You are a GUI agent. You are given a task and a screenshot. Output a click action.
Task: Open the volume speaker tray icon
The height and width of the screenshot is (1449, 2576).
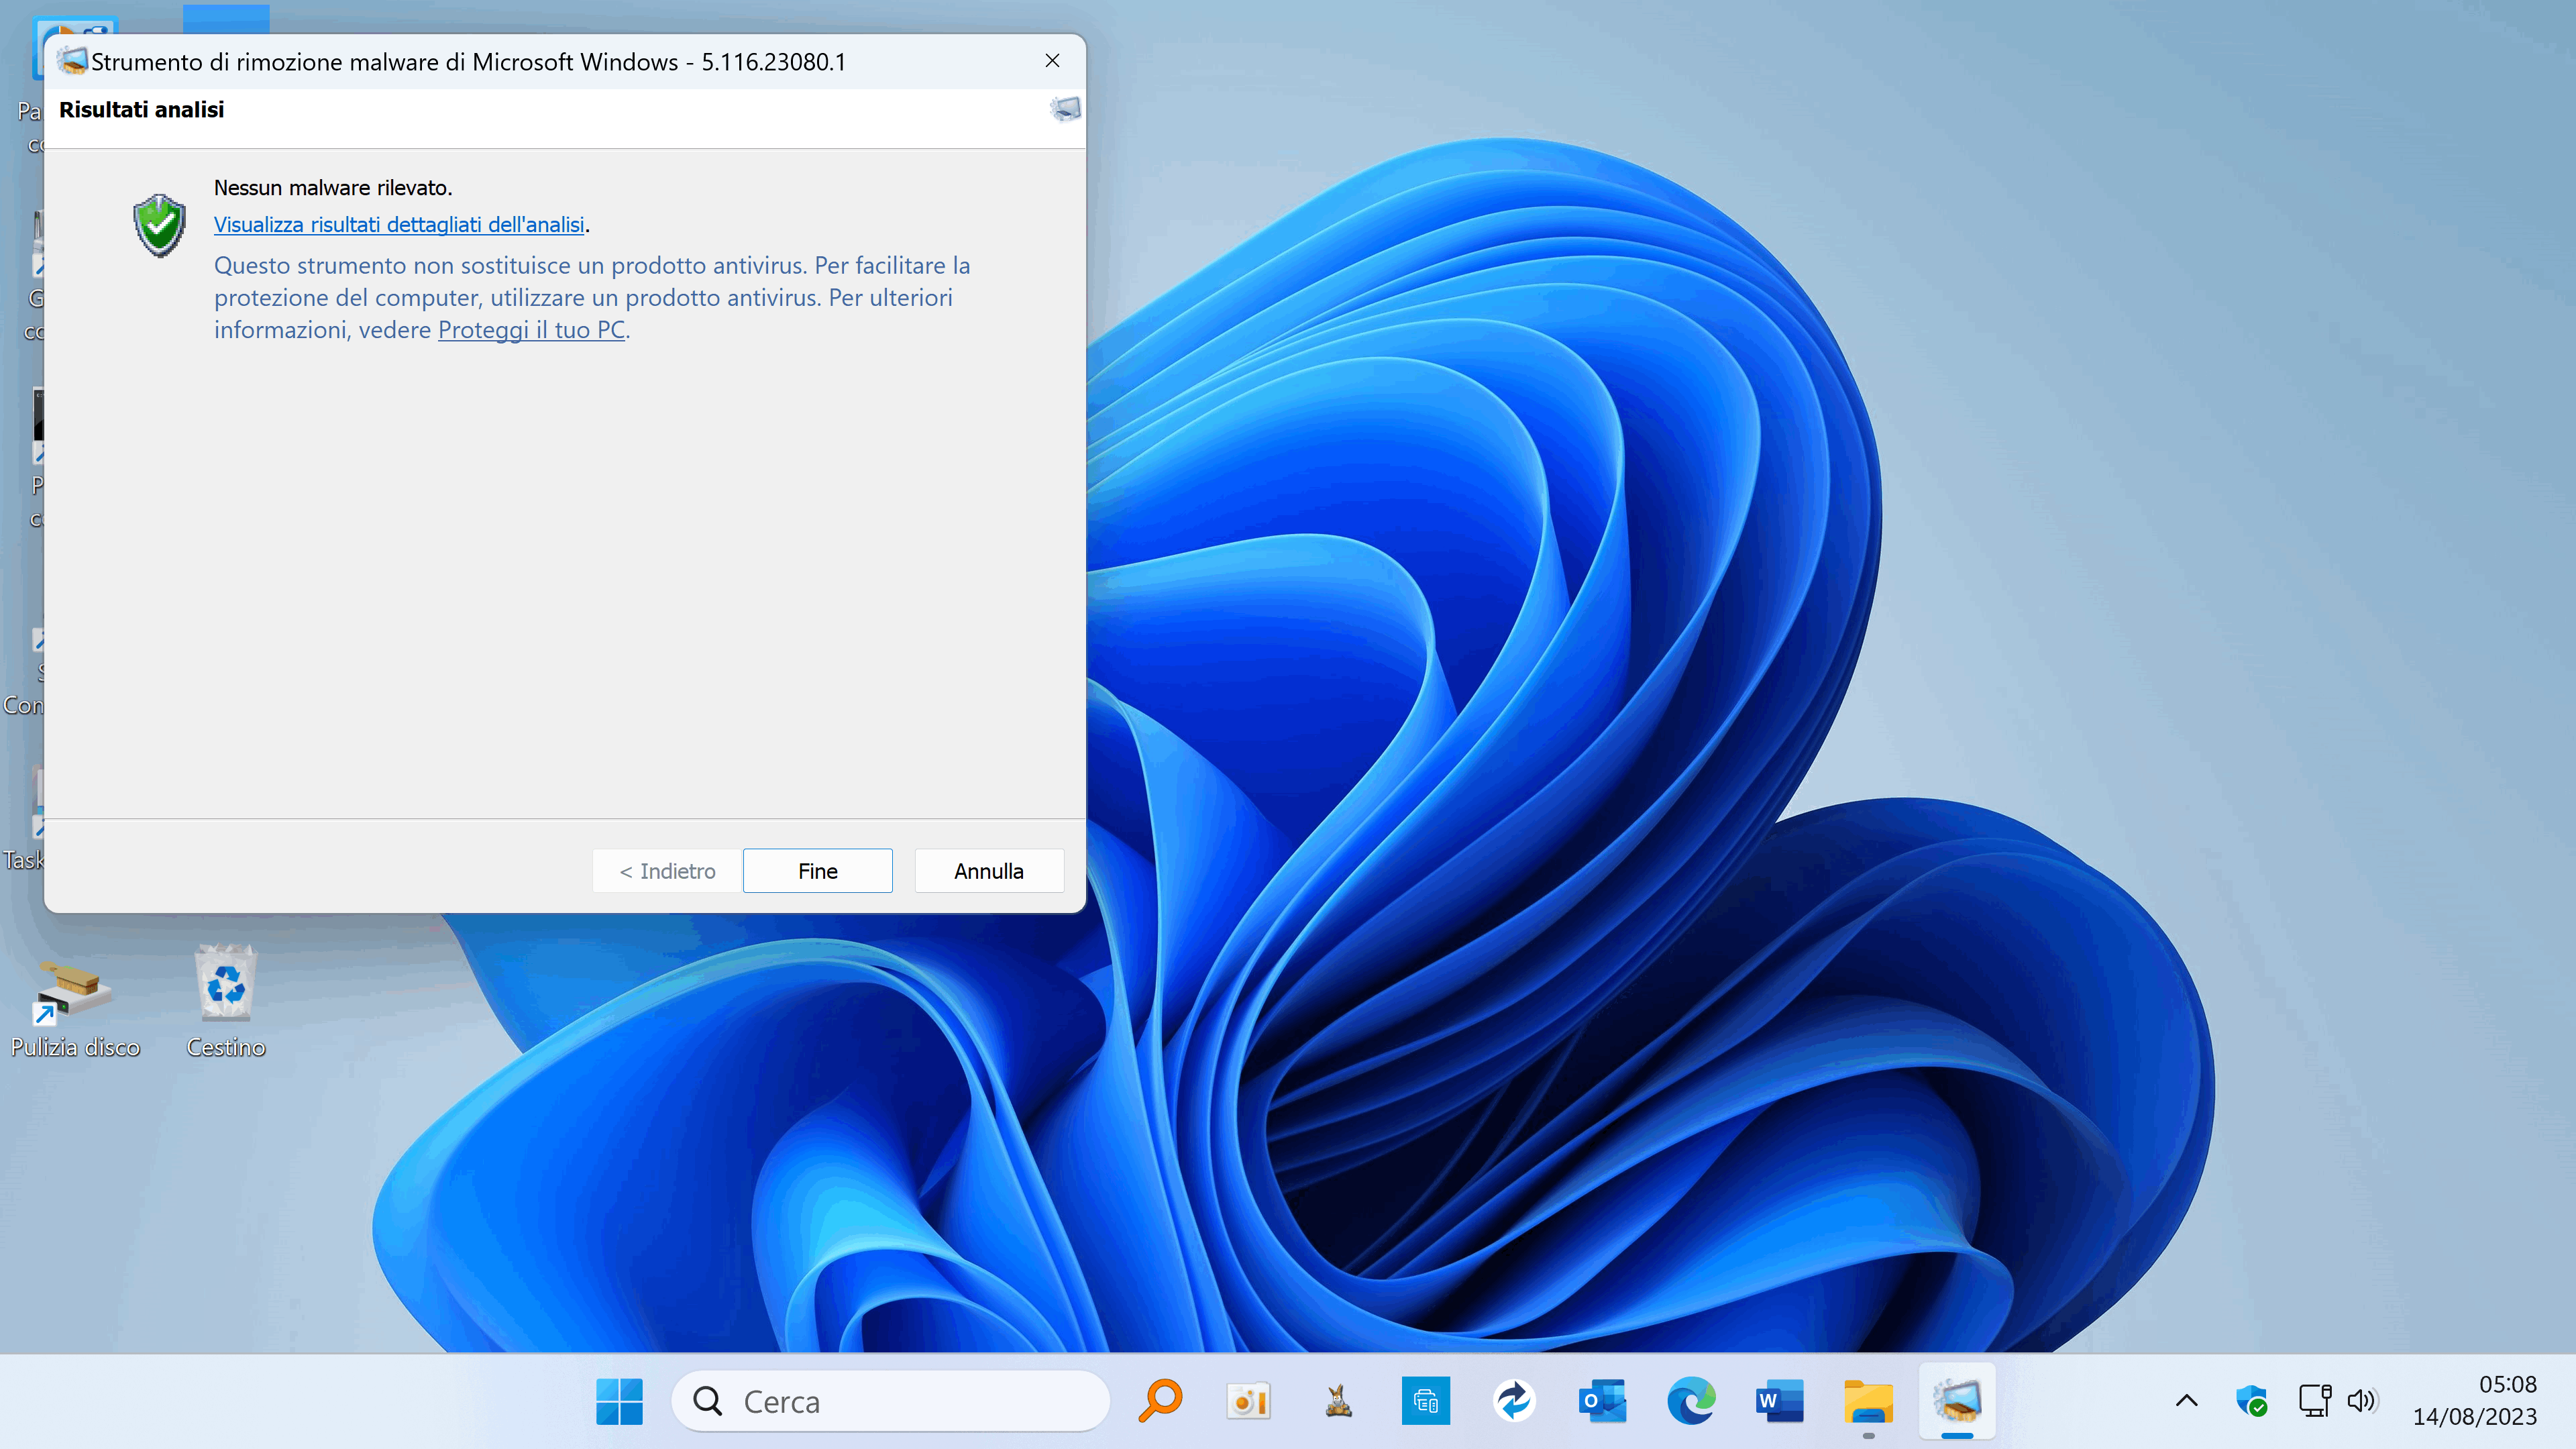[x=2362, y=1401]
